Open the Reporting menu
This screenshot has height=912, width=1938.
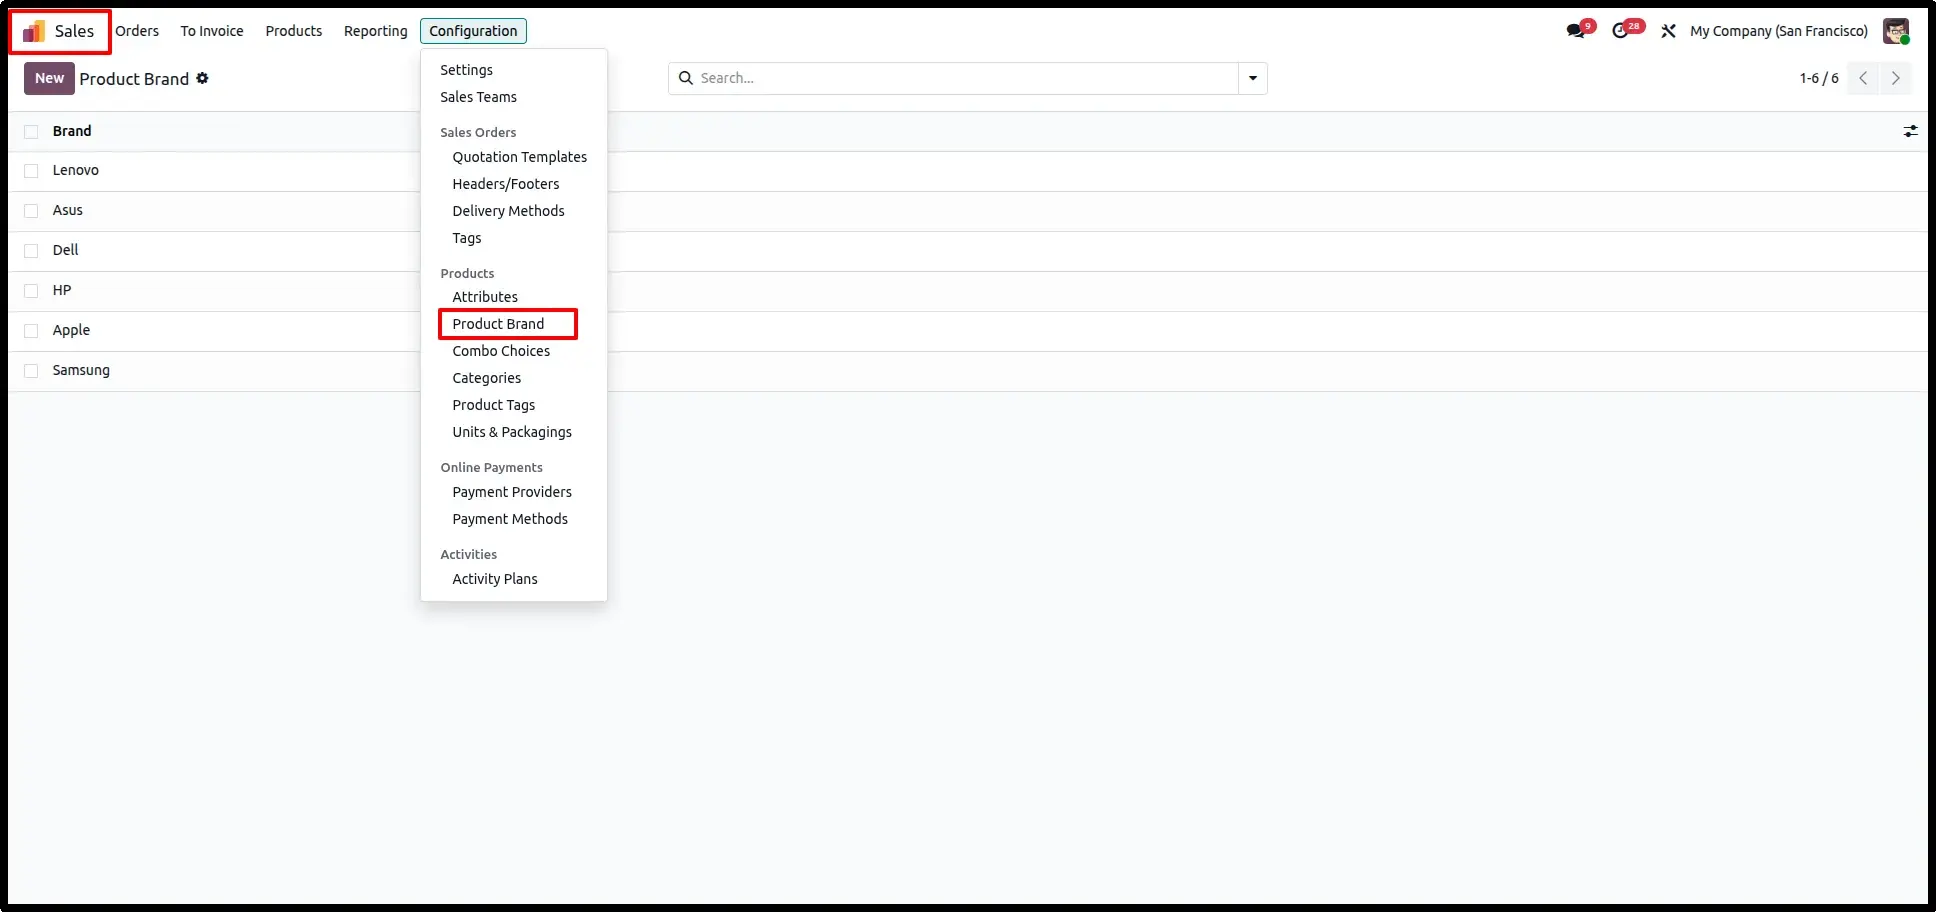click(x=376, y=31)
